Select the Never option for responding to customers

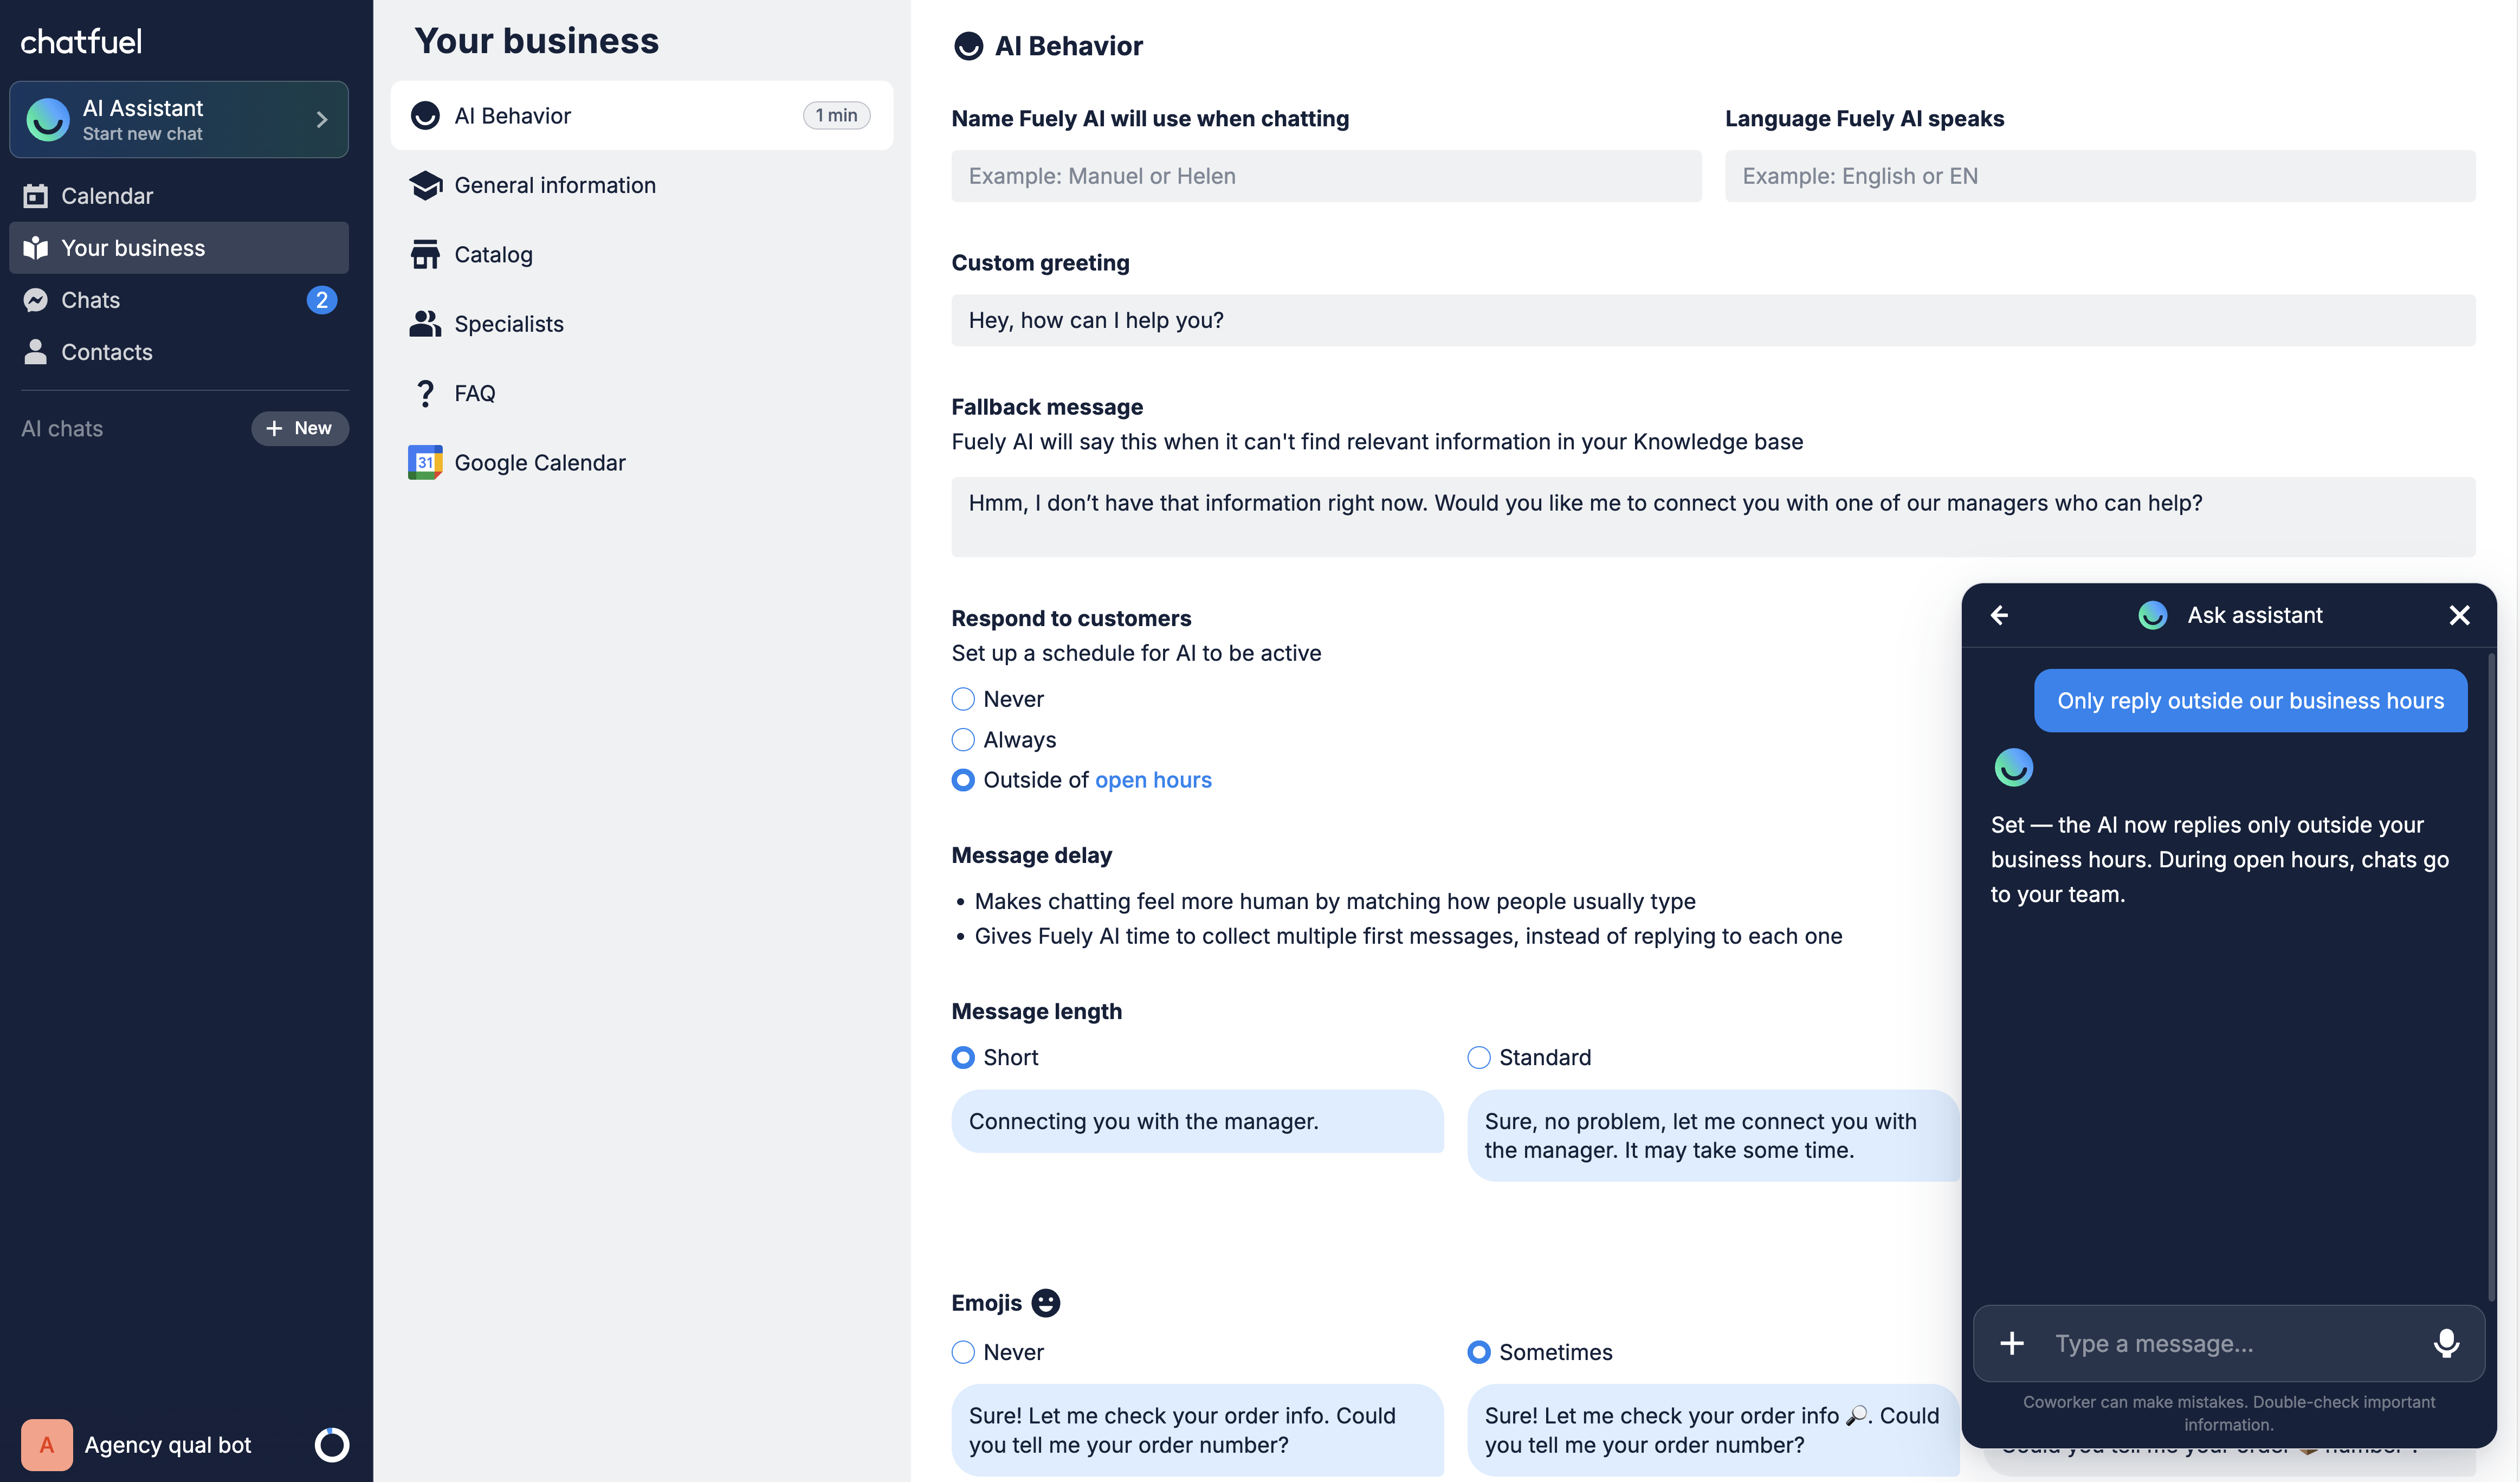(963, 699)
